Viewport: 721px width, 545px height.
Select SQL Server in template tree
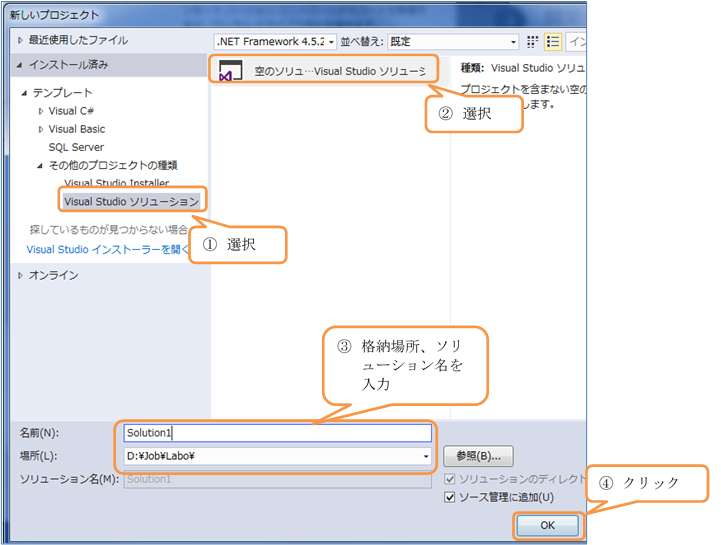click(x=76, y=147)
